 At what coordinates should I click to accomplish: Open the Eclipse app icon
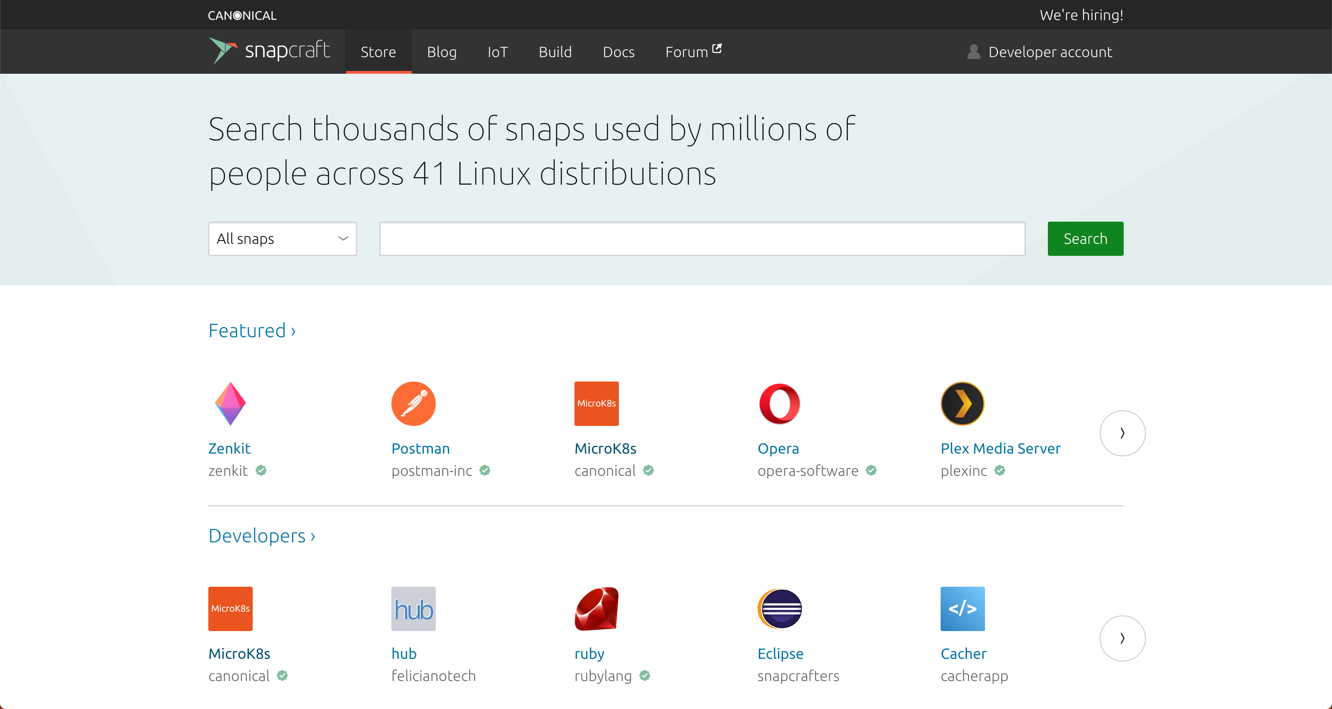click(x=779, y=609)
